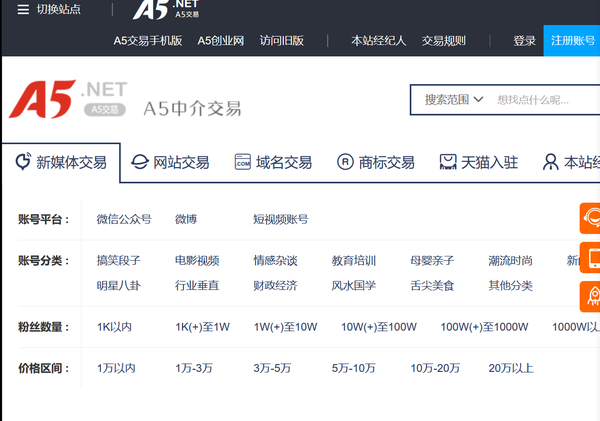This screenshot has height=421, width=600.
Task: Click the person icon near 本站
Action: pyautogui.click(x=551, y=162)
